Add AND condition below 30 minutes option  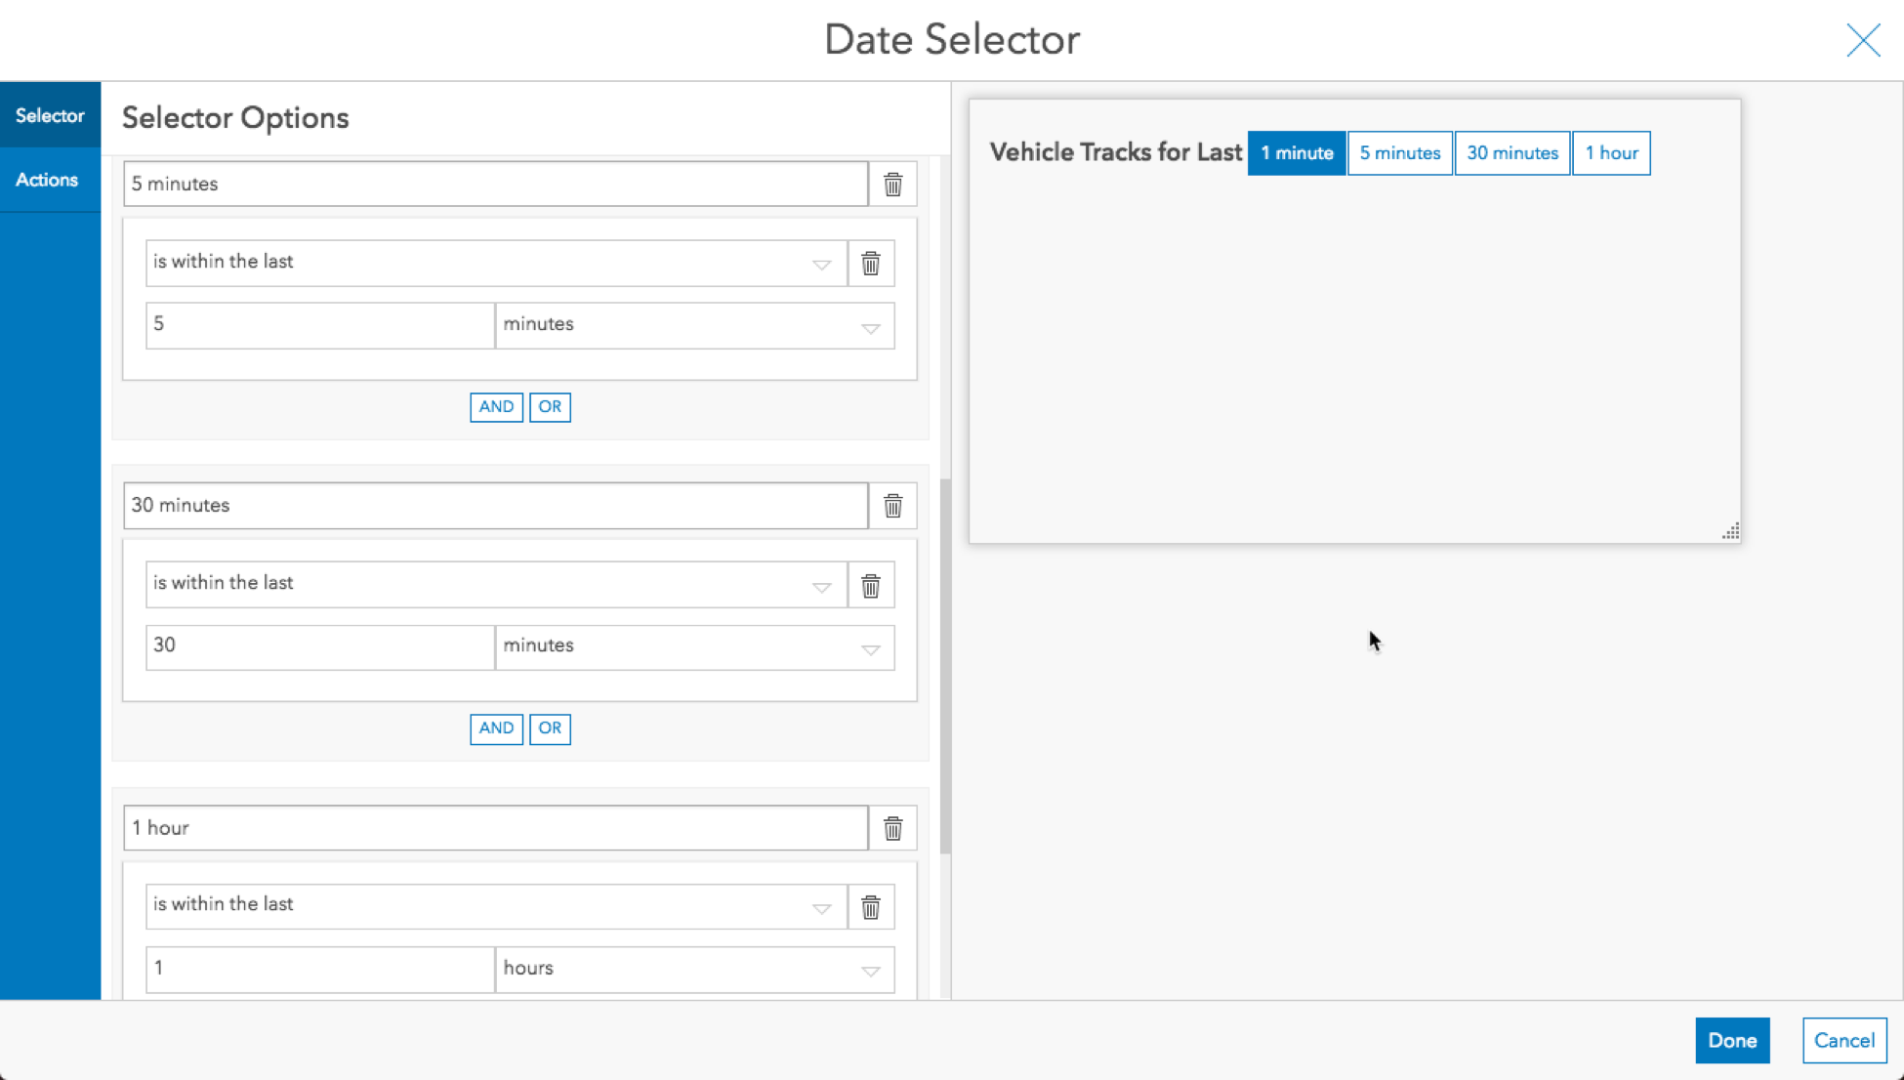tap(496, 728)
